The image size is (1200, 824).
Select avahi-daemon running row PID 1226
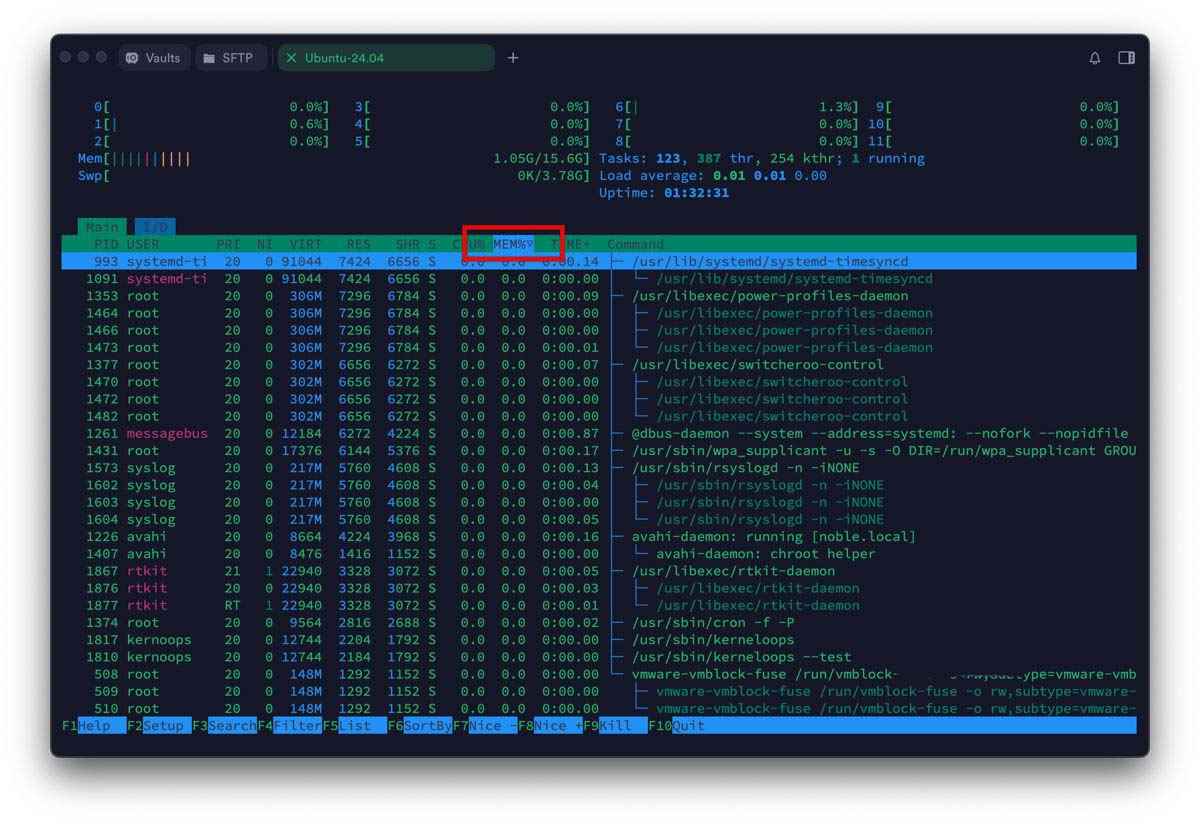(599, 537)
